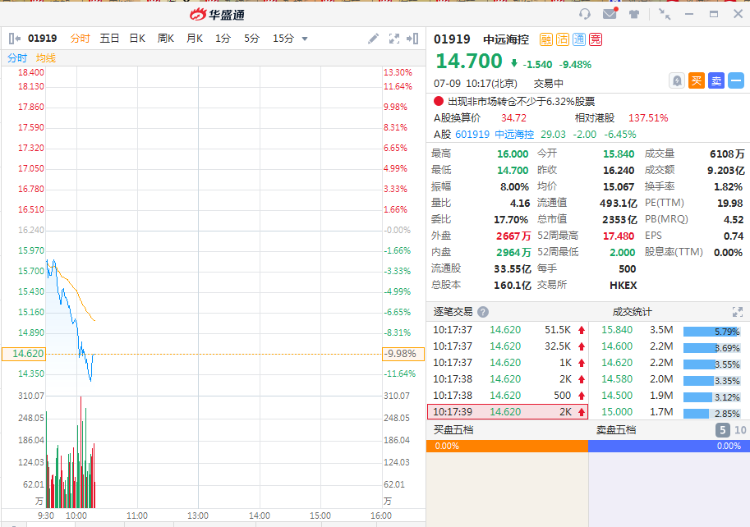
Task: Click the 买盘五档 bid header
Action: 453,430
